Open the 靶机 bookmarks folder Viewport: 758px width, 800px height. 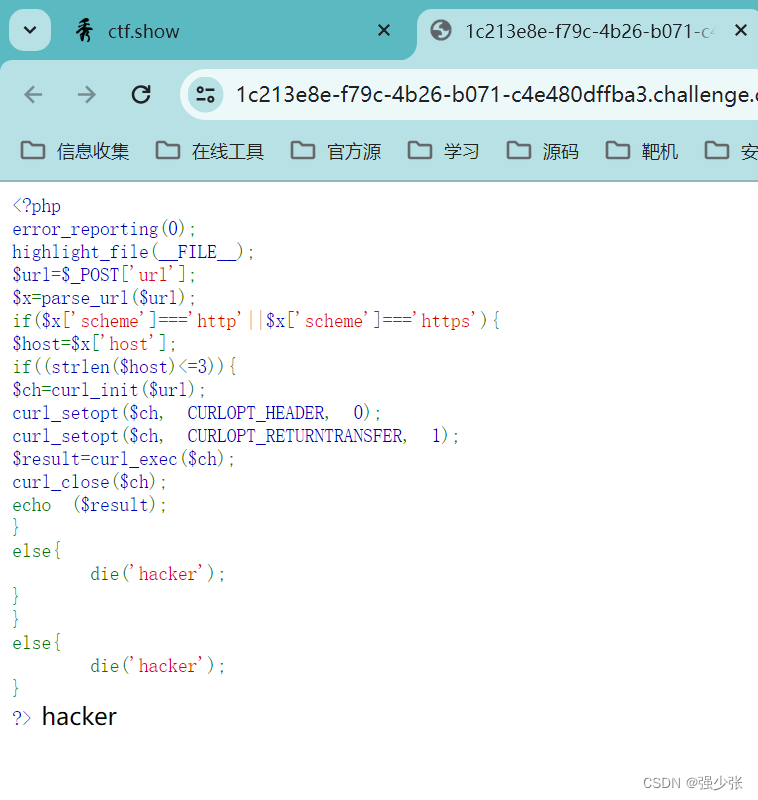click(x=642, y=151)
